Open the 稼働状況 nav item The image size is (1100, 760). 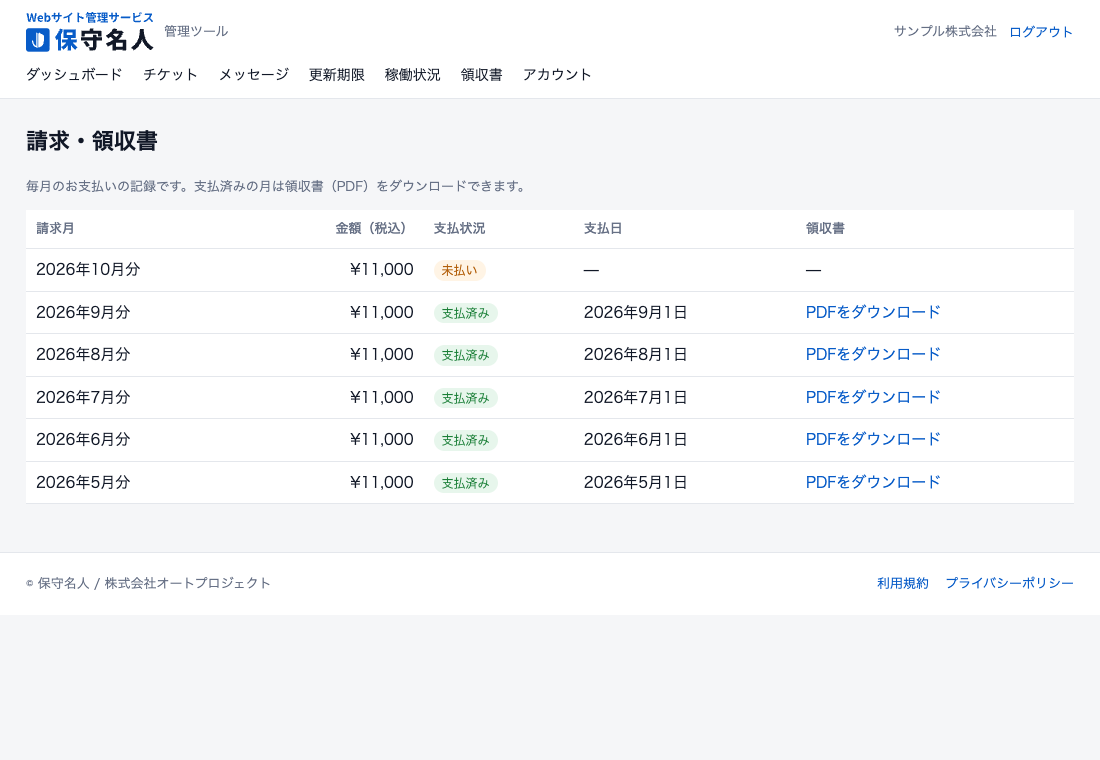tap(412, 74)
